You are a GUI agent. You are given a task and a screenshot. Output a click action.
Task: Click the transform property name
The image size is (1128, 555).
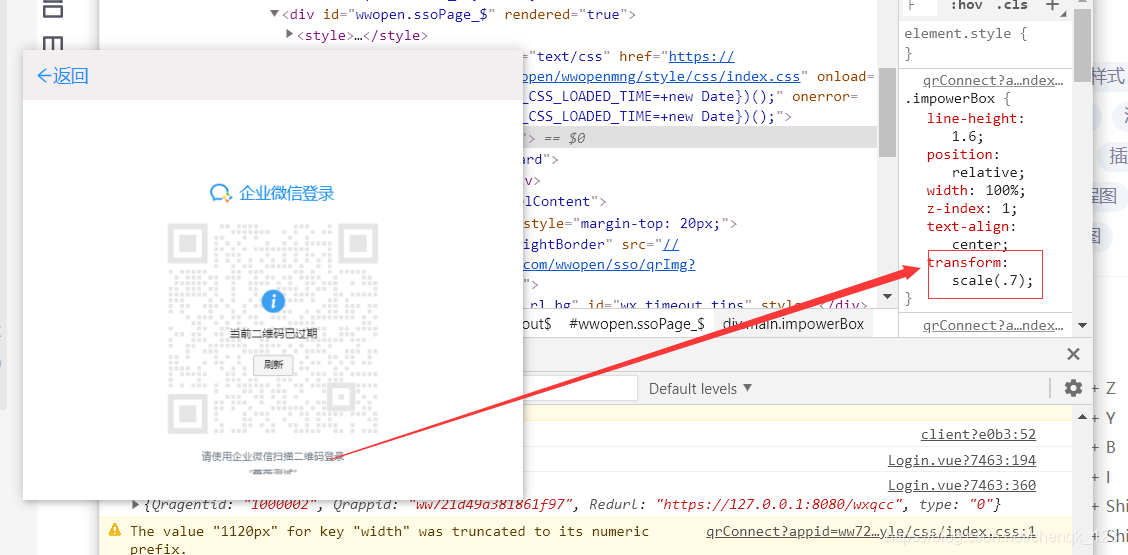(963, 263)
